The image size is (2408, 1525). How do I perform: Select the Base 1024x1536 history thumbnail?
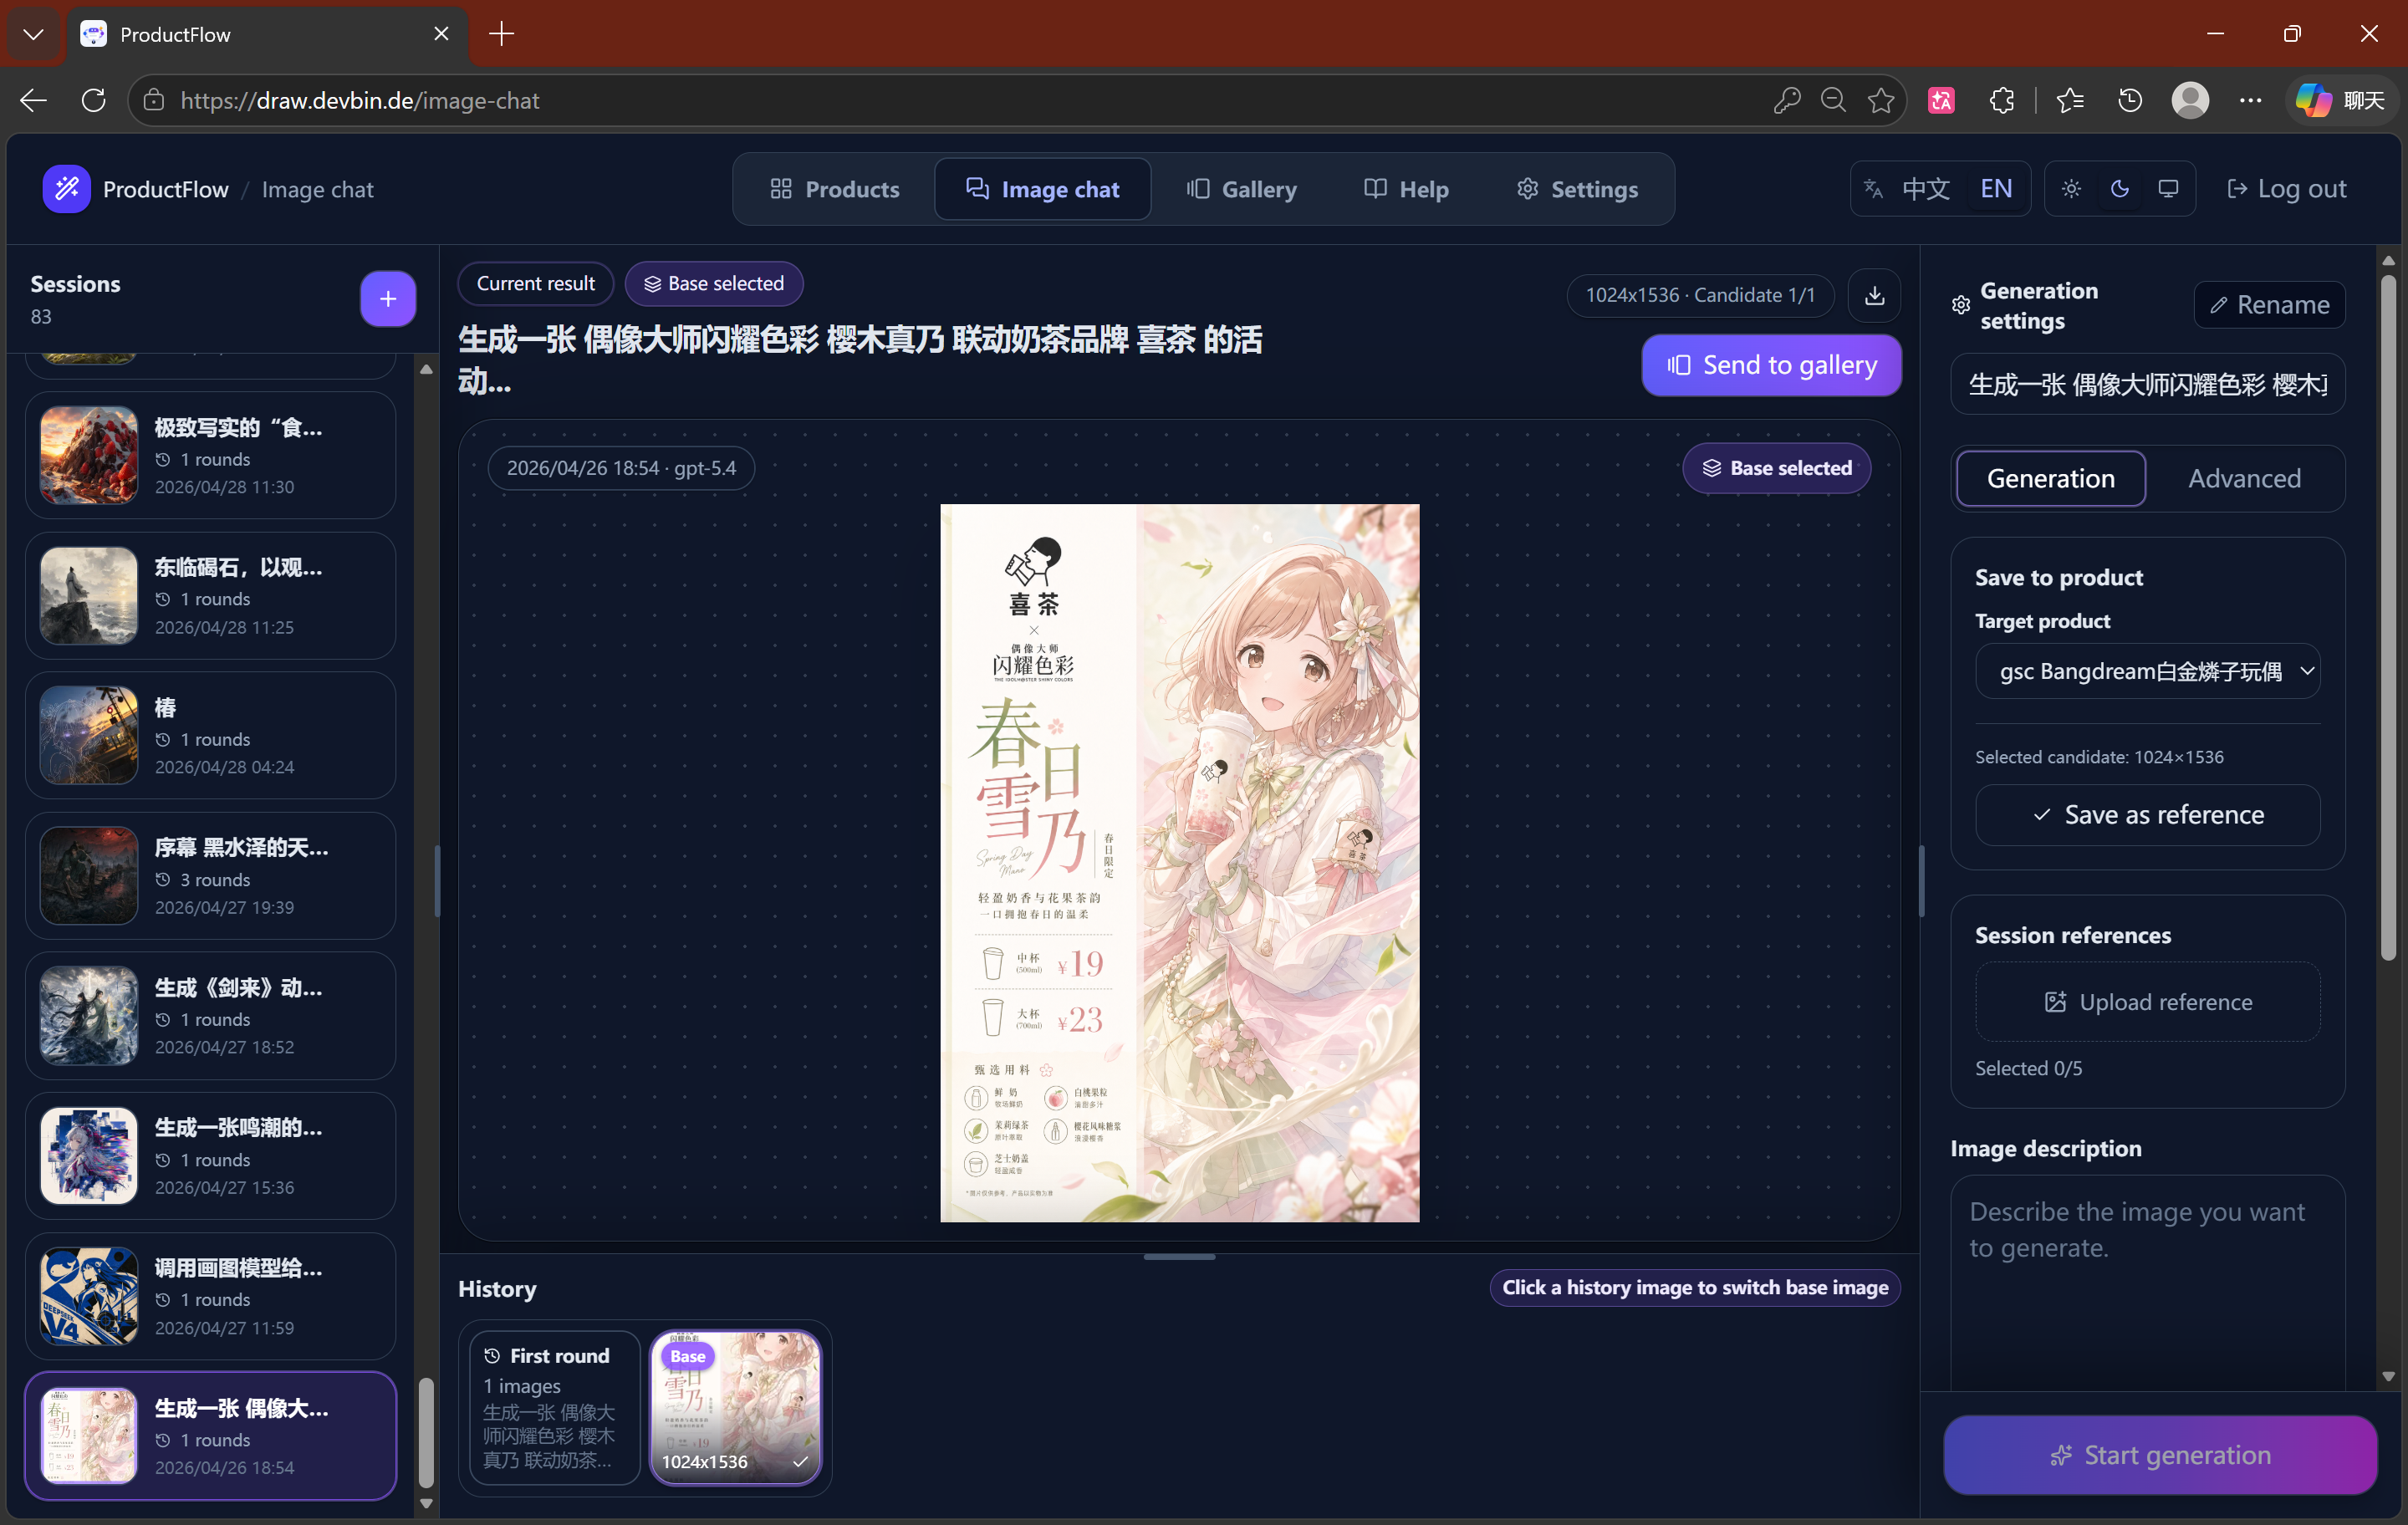(736, 1407)
